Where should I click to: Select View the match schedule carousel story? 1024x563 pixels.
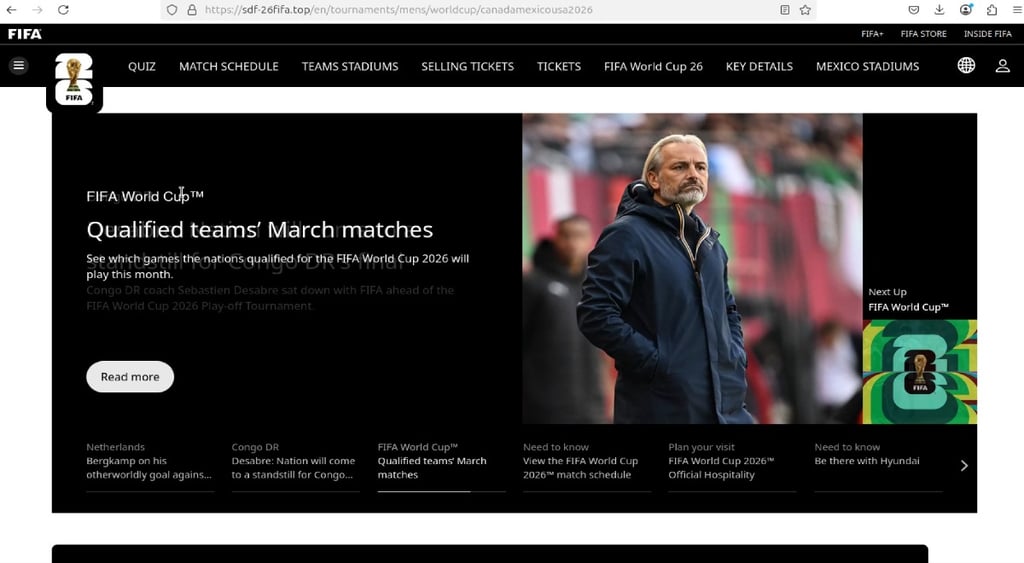(x=586, y=461)
